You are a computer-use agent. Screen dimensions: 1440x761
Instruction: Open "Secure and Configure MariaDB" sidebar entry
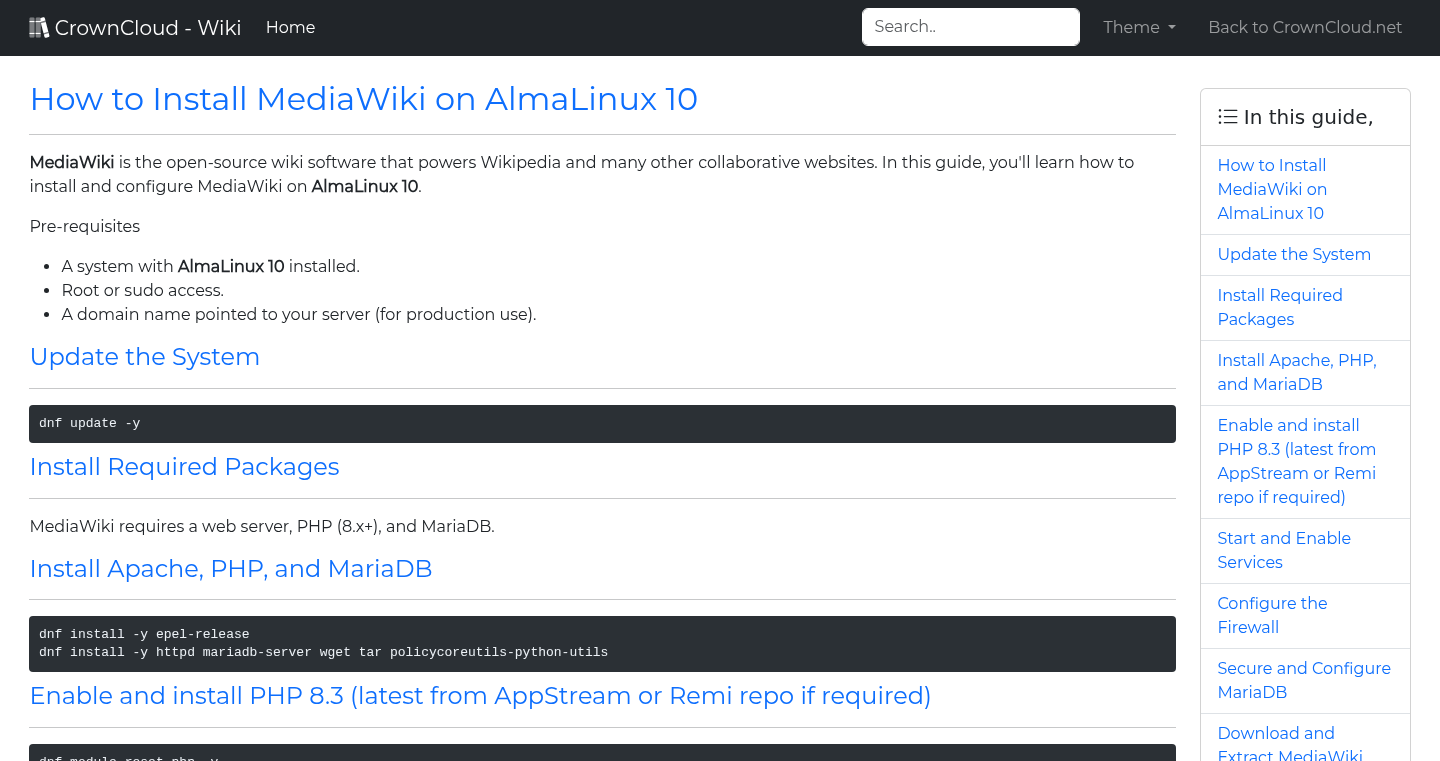1304,680
